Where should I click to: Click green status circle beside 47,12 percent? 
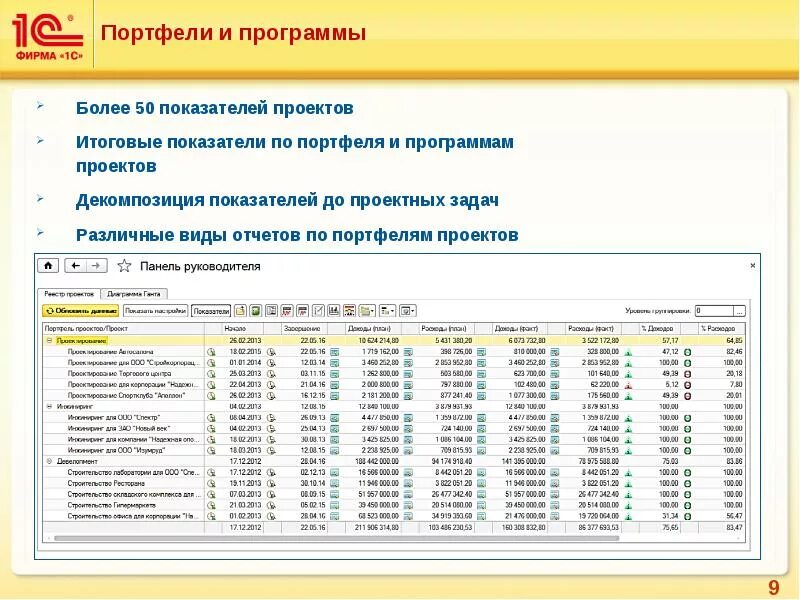[688, 352]
